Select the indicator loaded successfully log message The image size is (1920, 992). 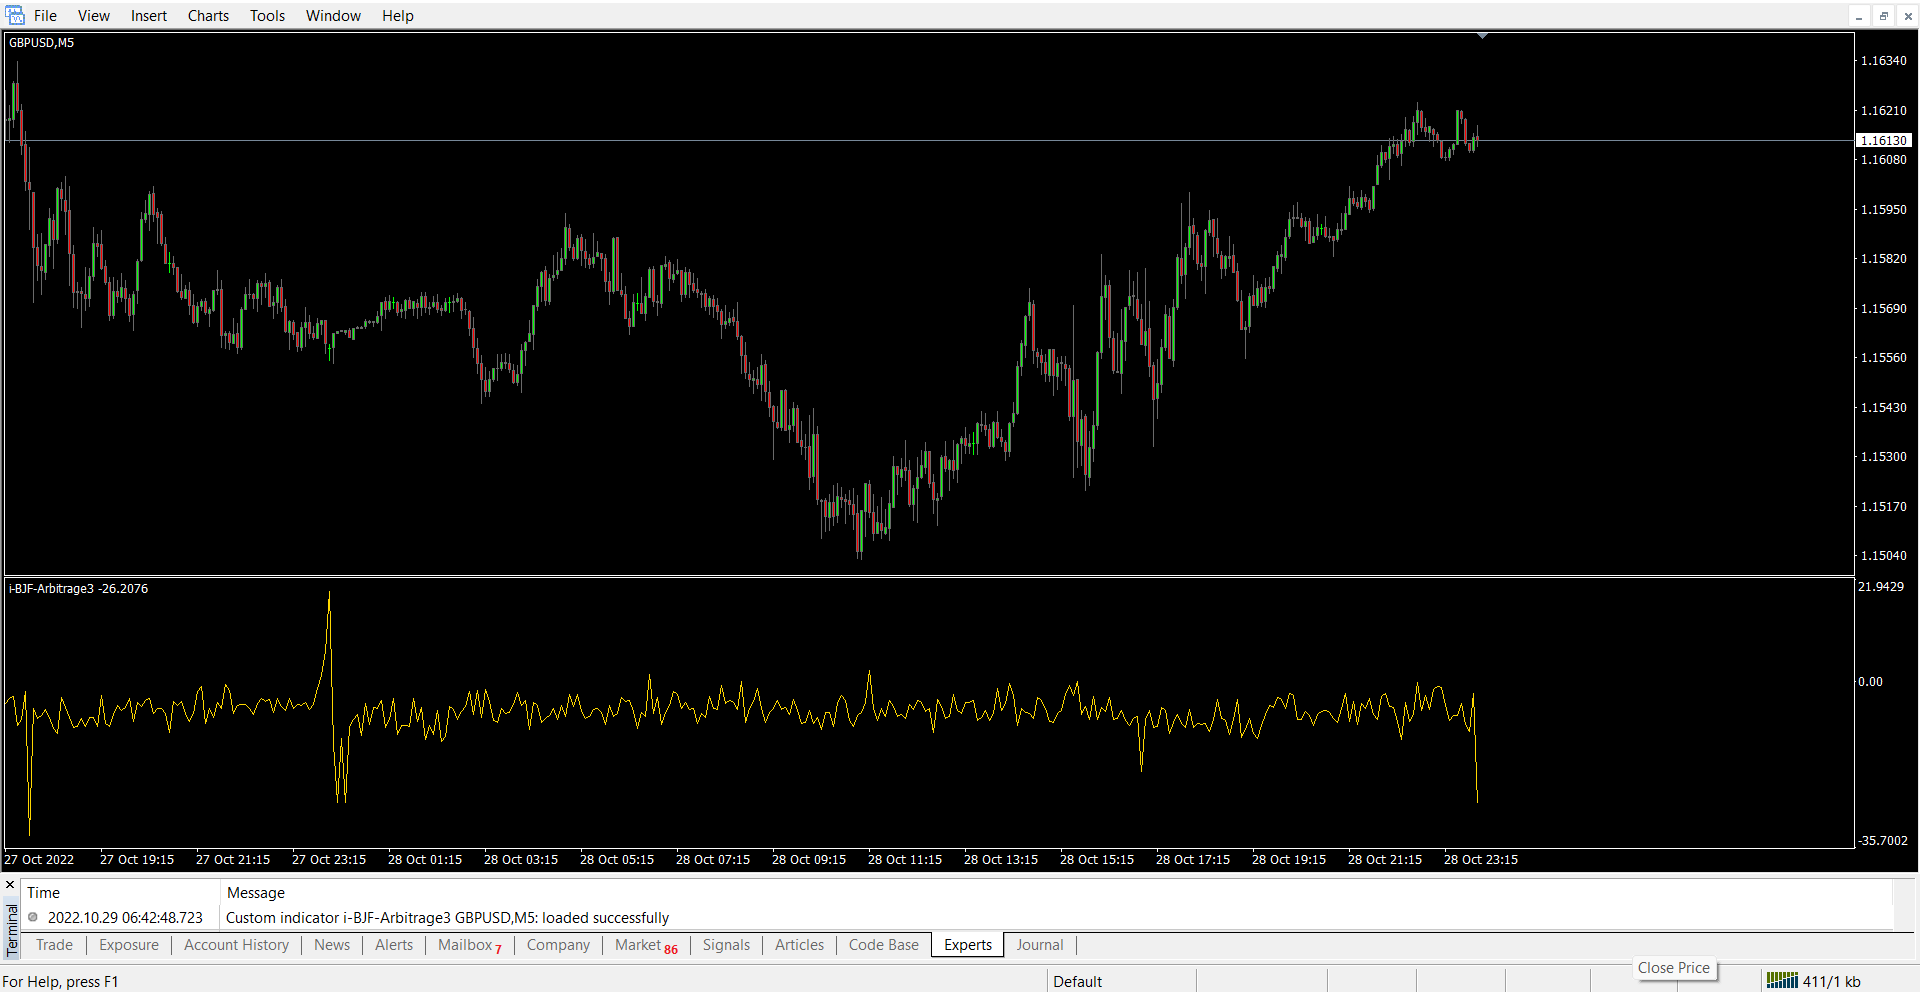(x=447, y=918)
